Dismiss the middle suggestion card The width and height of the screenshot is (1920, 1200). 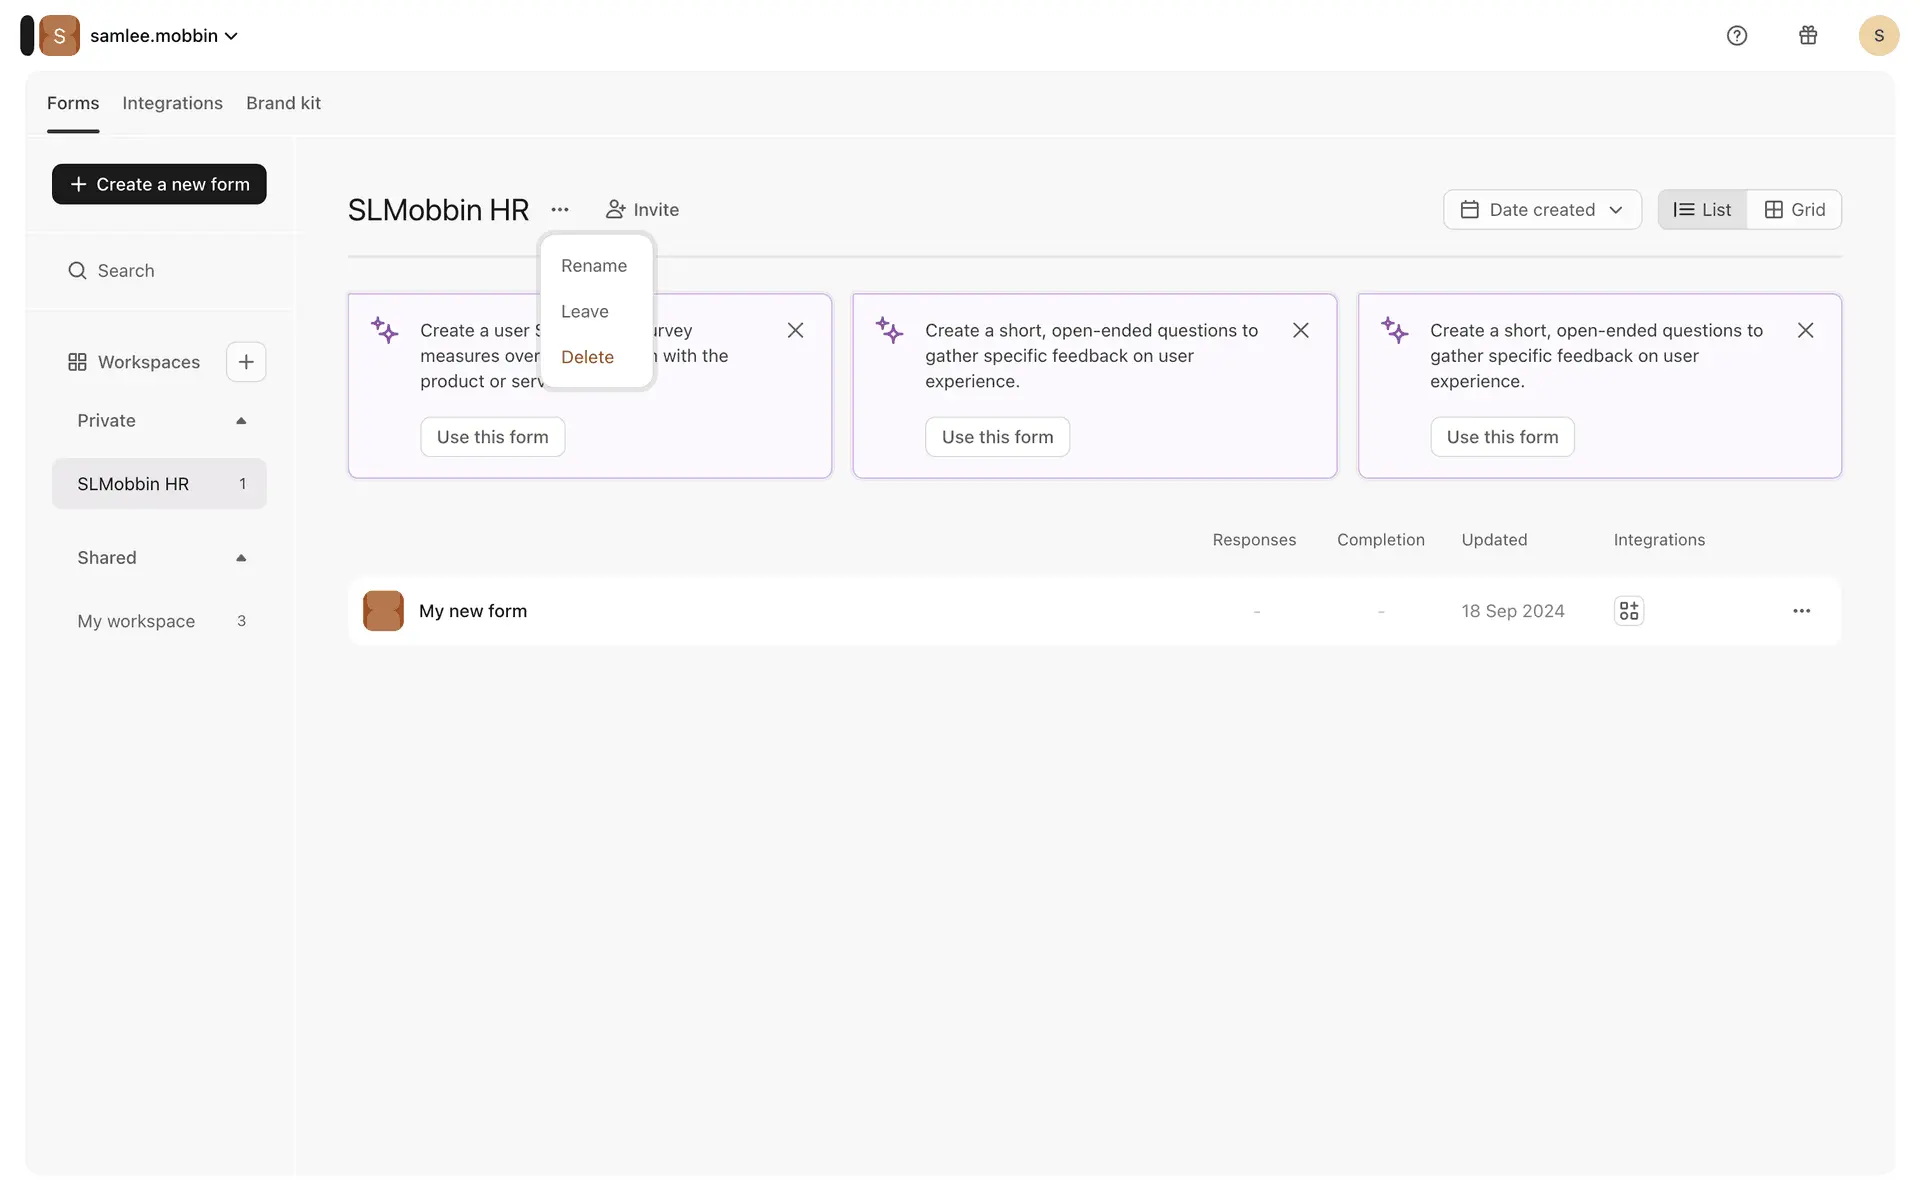click(1300, 330)
